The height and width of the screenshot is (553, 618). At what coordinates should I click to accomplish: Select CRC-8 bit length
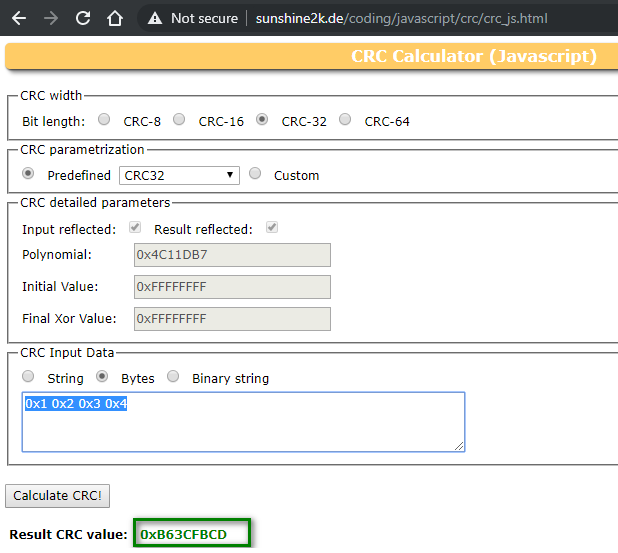click(104, 120)
